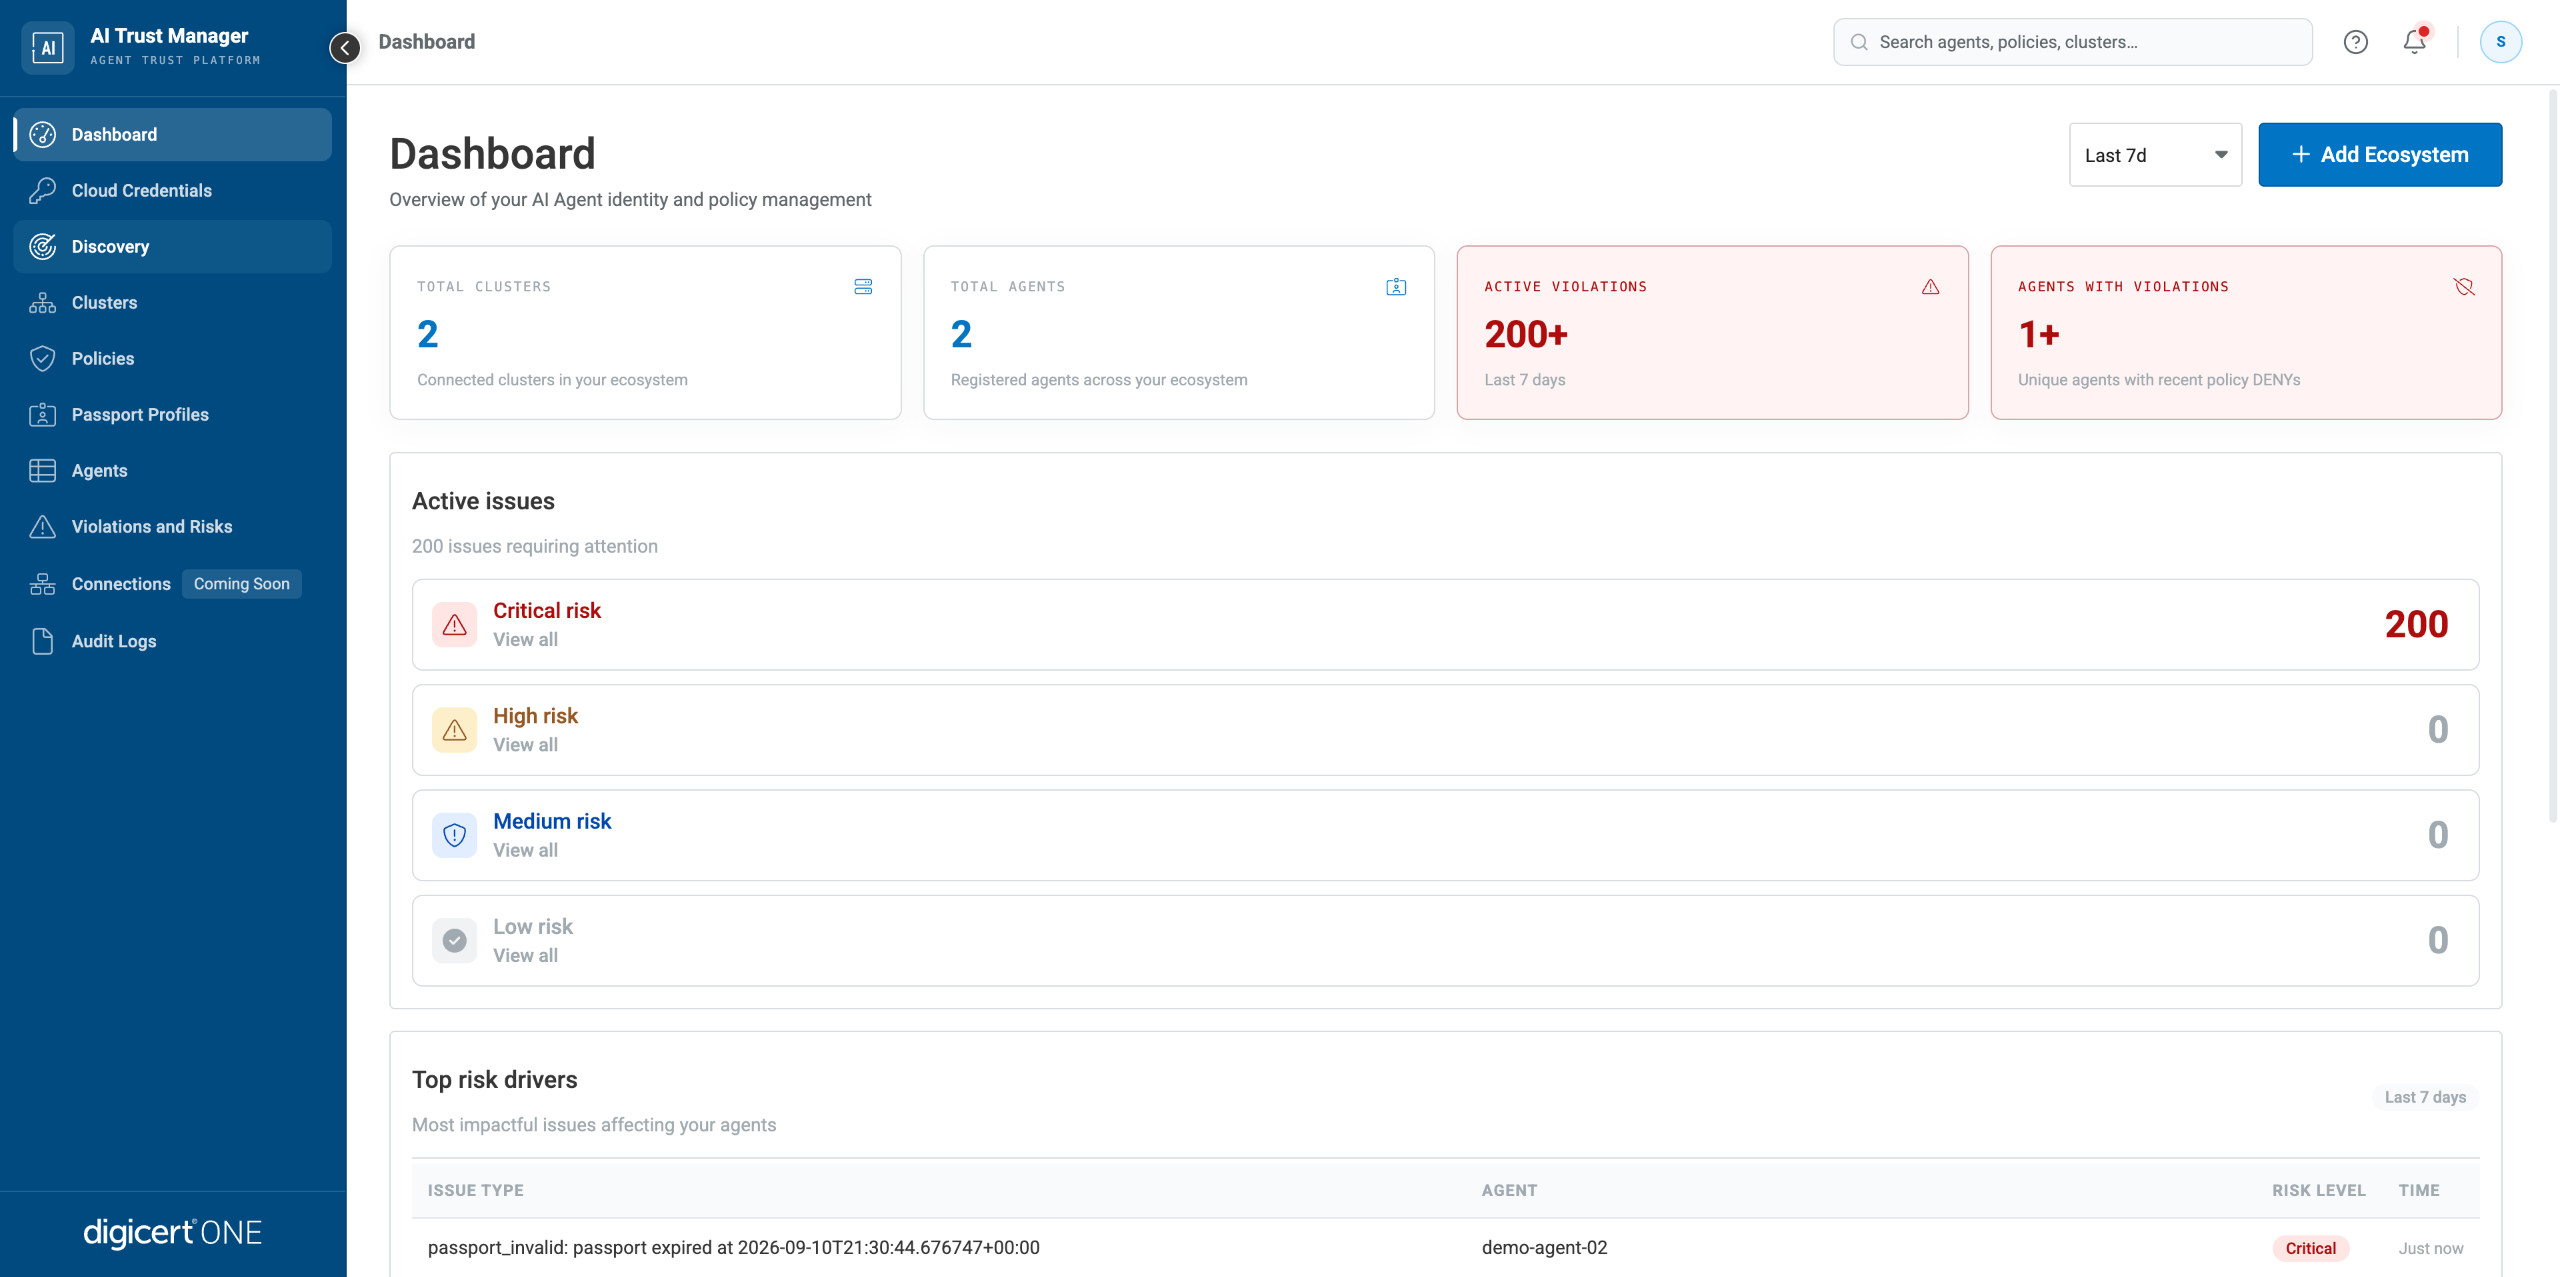The width and height of the screenshot is (2560, 1277).
Task: Click the Add Ecosystem button
Action: pyautogui.click(x=2380, y=155)
